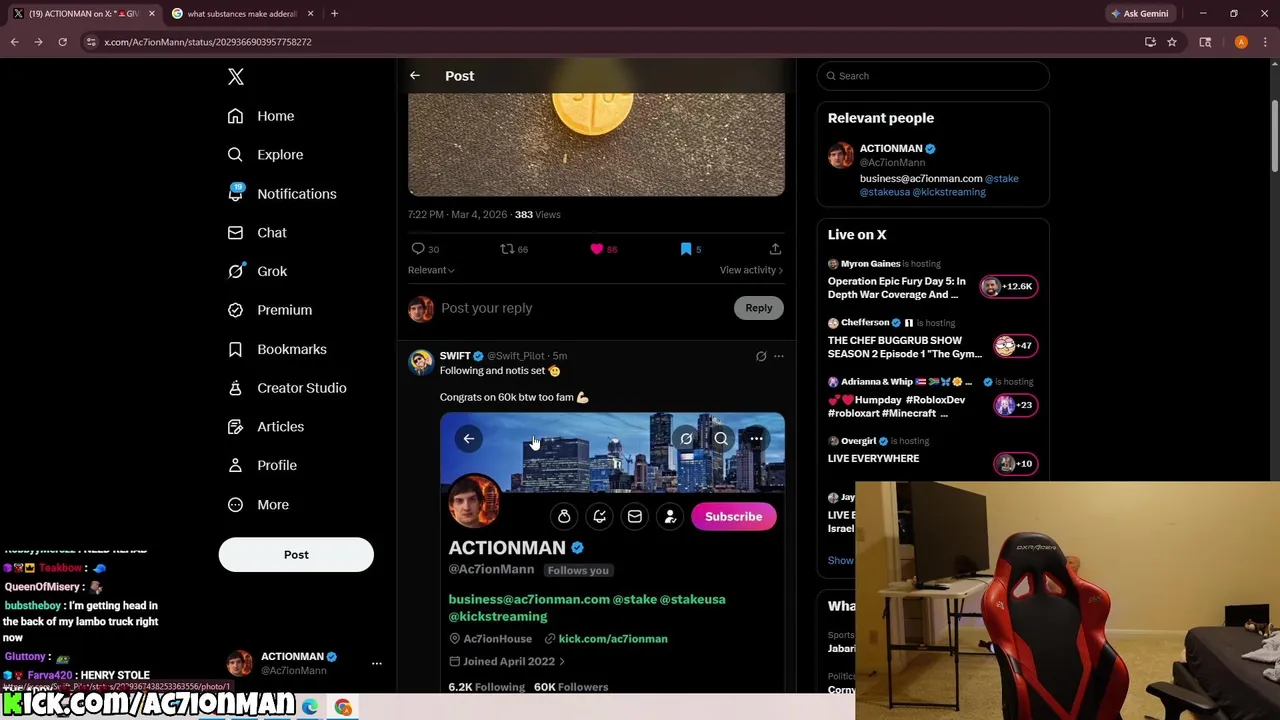Open a new browser tab
Viewport: 1280px width, 720px height.
pos(334,14)
